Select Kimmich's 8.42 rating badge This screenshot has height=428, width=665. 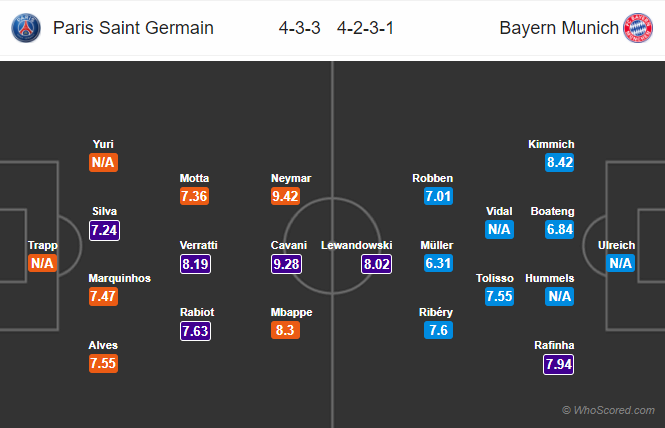559,162
